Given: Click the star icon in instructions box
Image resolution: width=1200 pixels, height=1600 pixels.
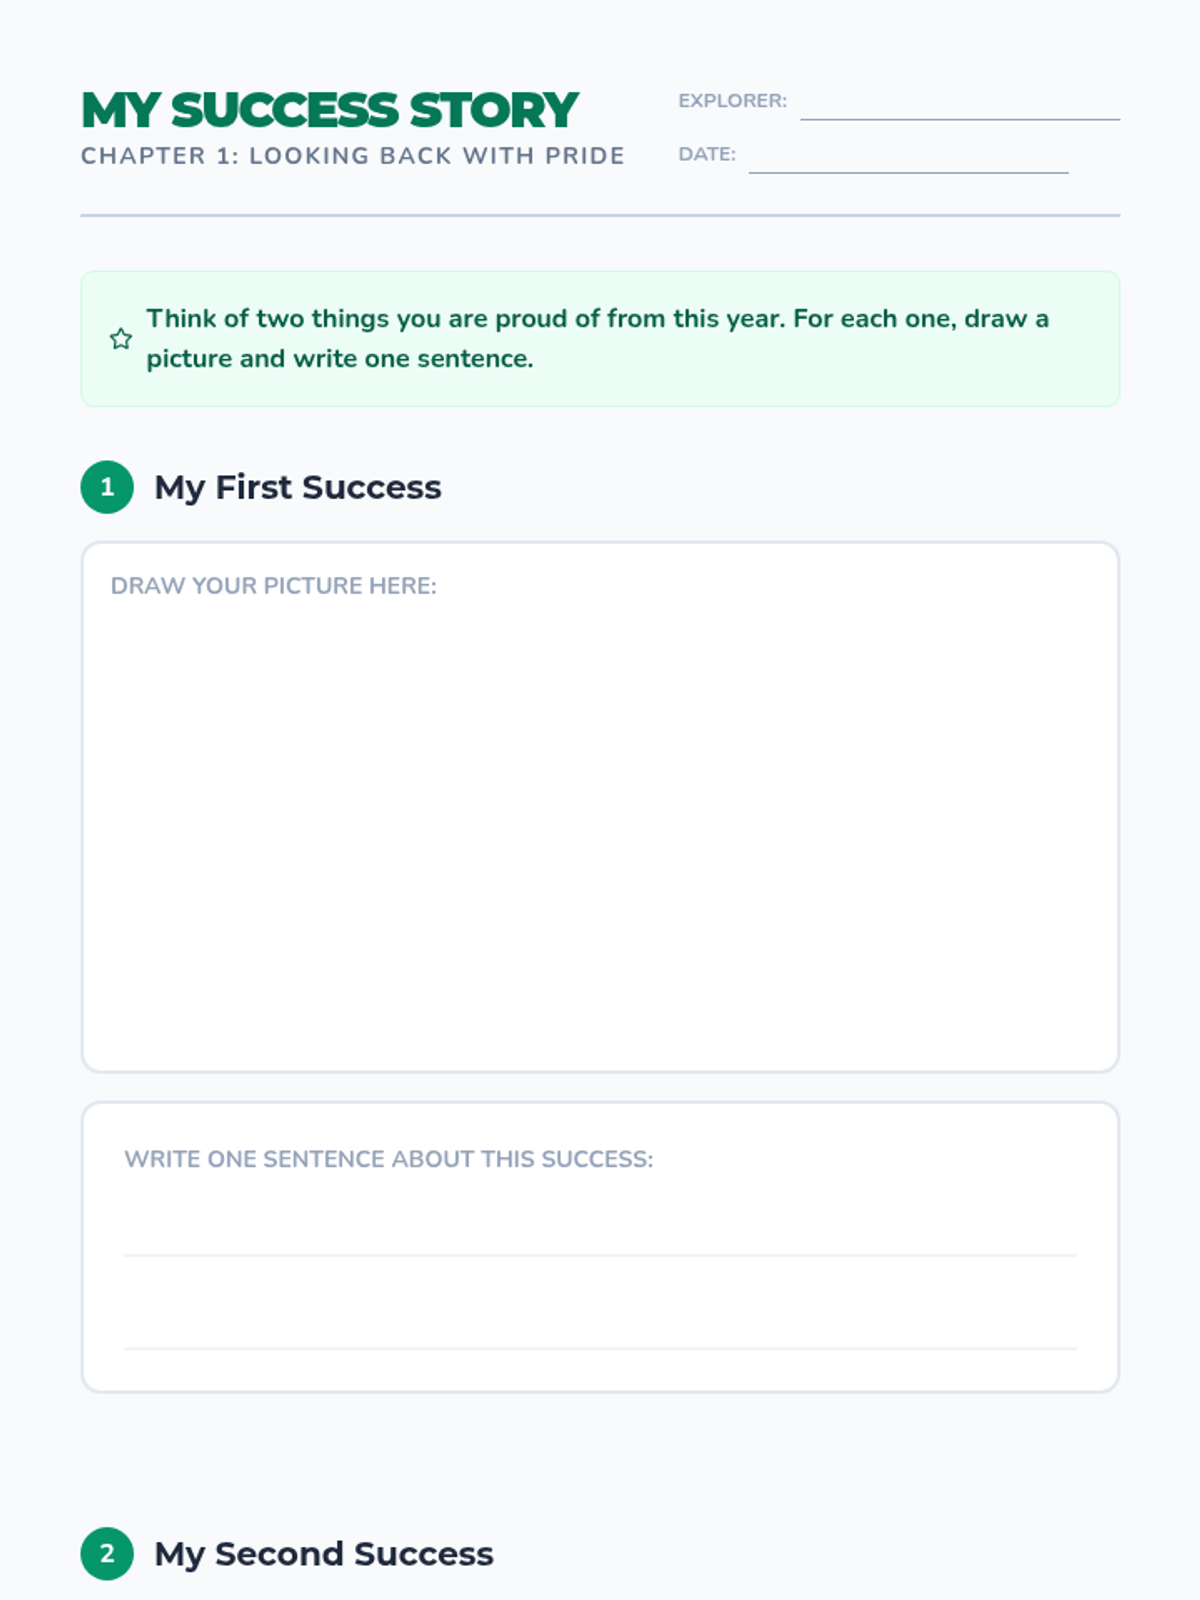Looking at the screenshot, I should (121, 339).
